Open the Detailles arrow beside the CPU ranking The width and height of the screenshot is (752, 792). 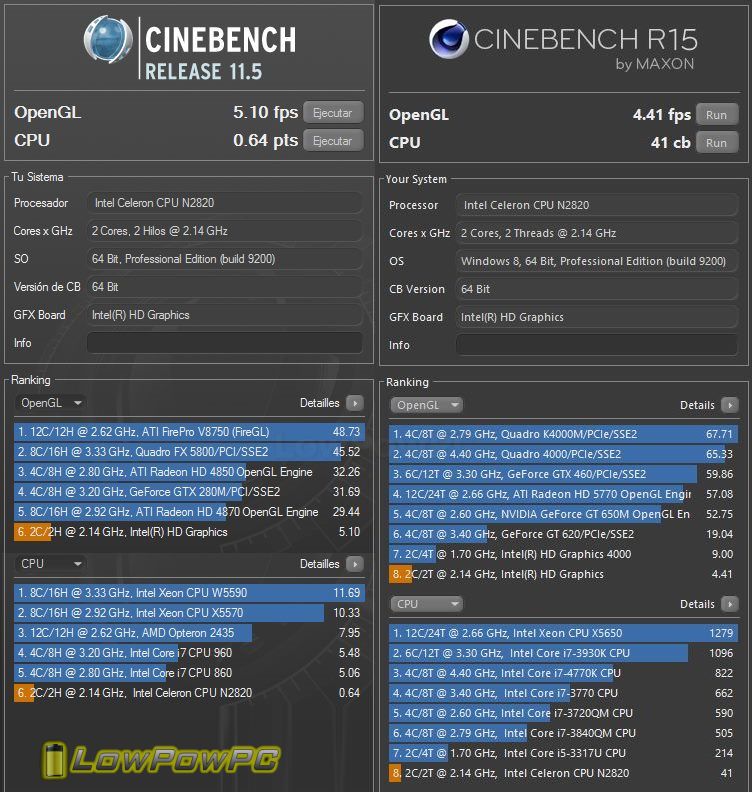(355, 564)
